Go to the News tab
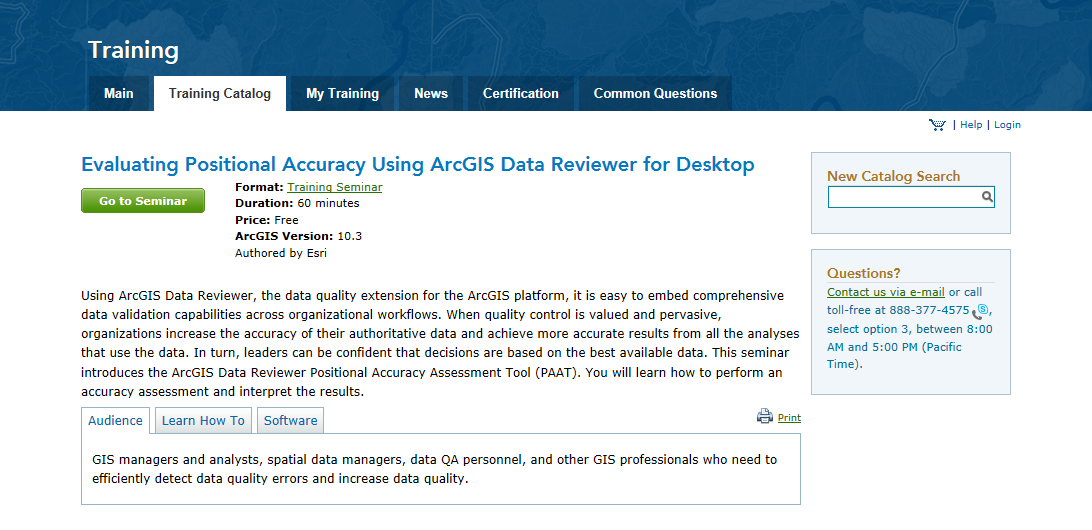This screenshot has height=530, width=1092. pos(431,94)
